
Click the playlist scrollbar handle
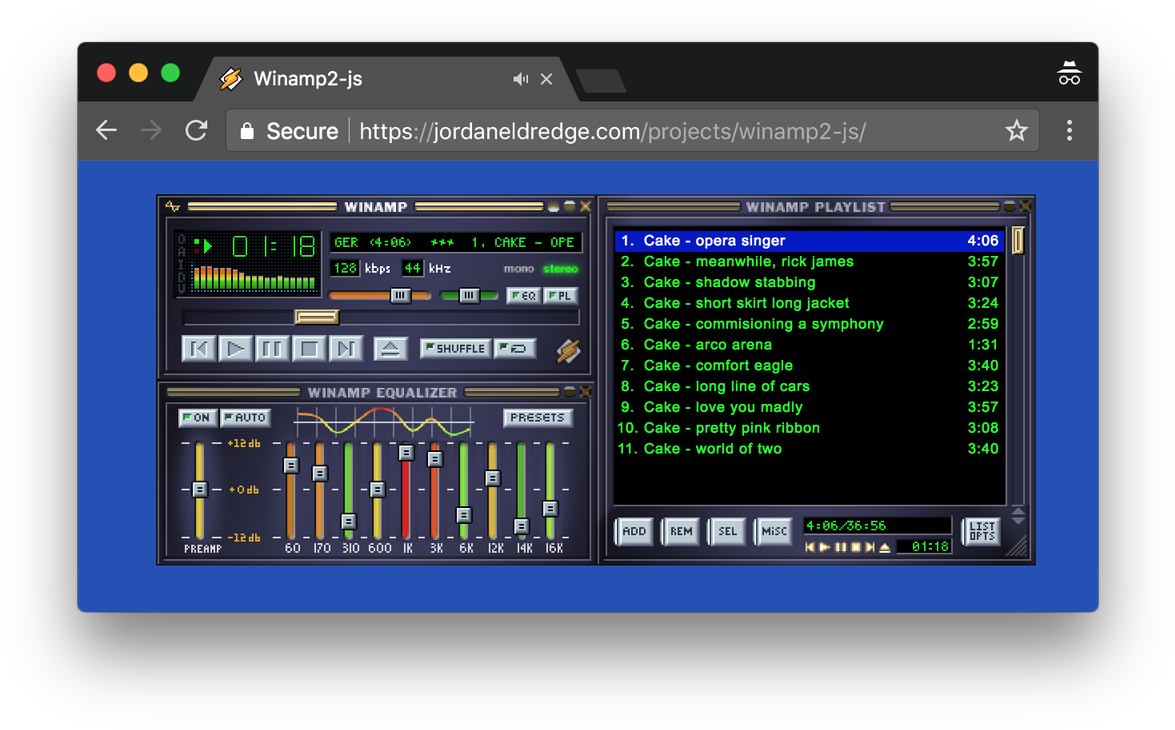point(1018,241)
